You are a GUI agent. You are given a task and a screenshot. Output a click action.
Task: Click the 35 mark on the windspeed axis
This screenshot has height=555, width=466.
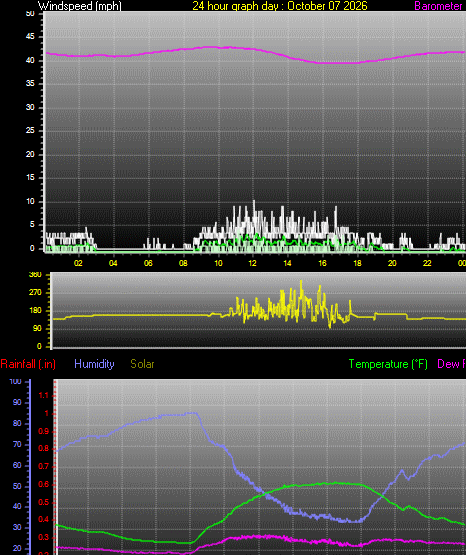tap(30, 84)
